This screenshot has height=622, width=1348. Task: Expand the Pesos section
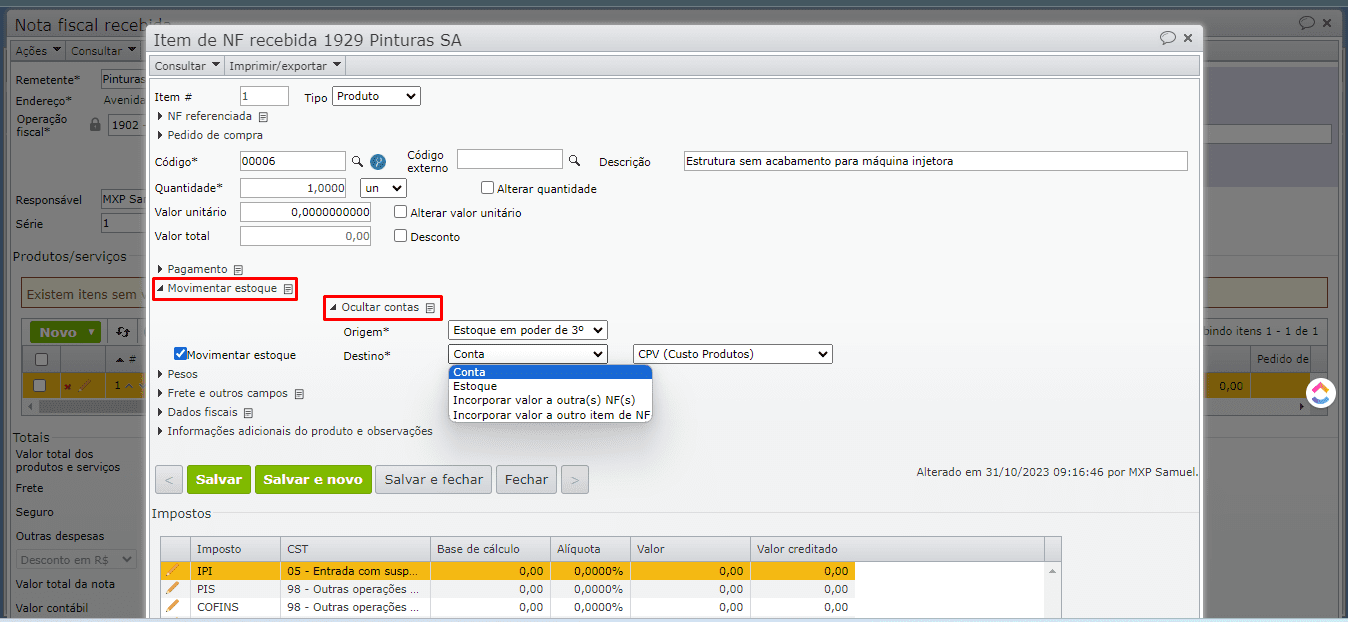[177, 374]
